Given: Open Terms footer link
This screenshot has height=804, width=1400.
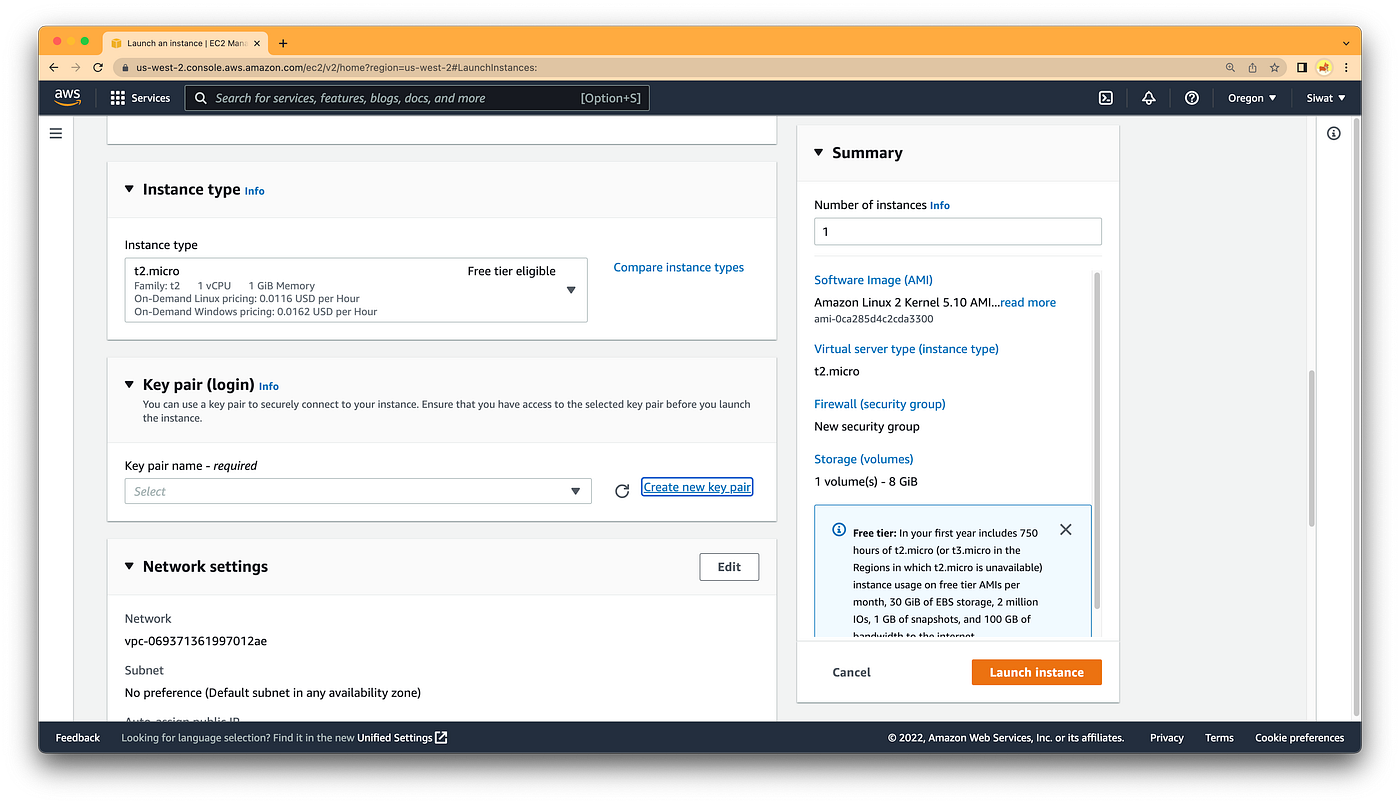Looking at the screenshot, I should (1219, 738).
